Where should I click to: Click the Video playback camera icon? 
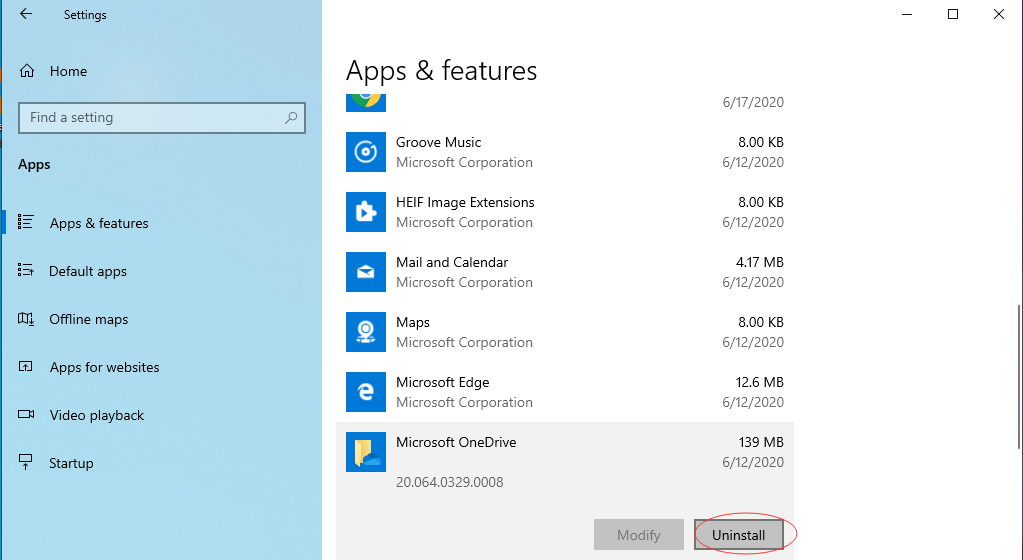pyautogui.click(x=26, y=414)
